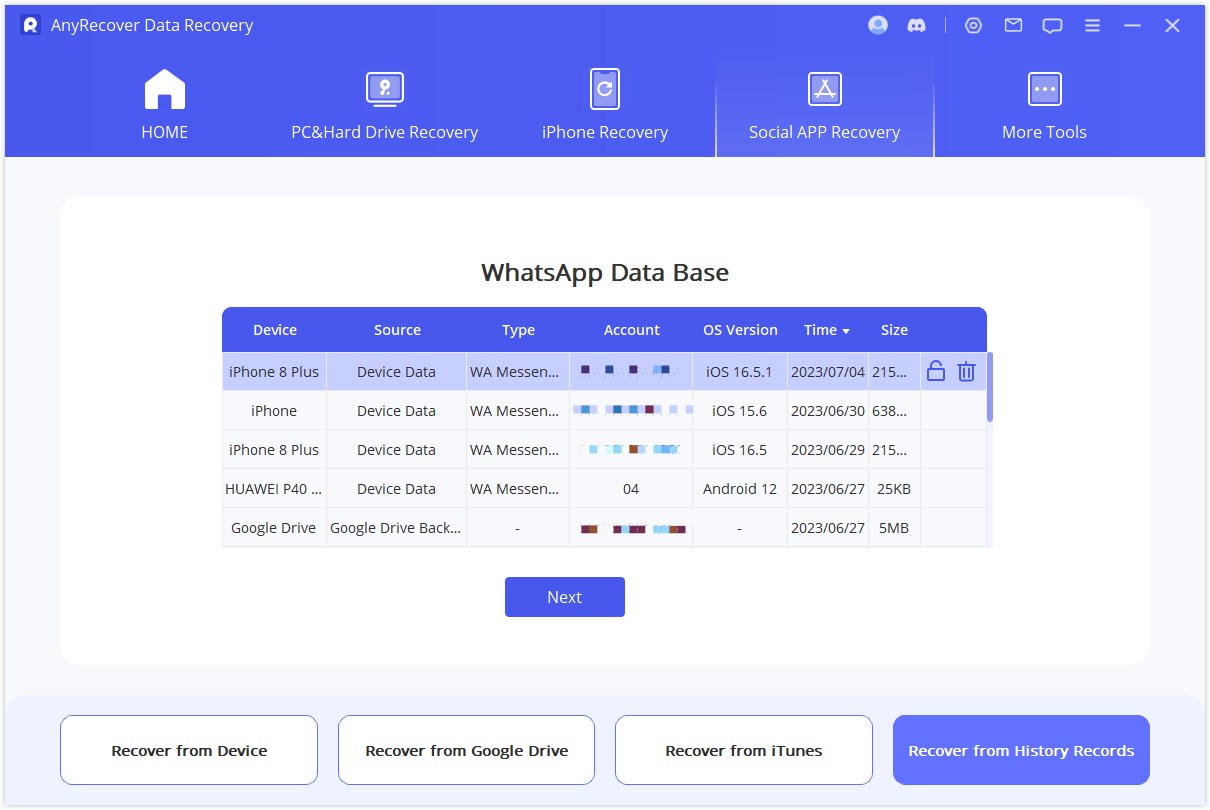The image size is (1210, 810).
Task: Open the settings gear in the title bar
Action: click(973, 25)
